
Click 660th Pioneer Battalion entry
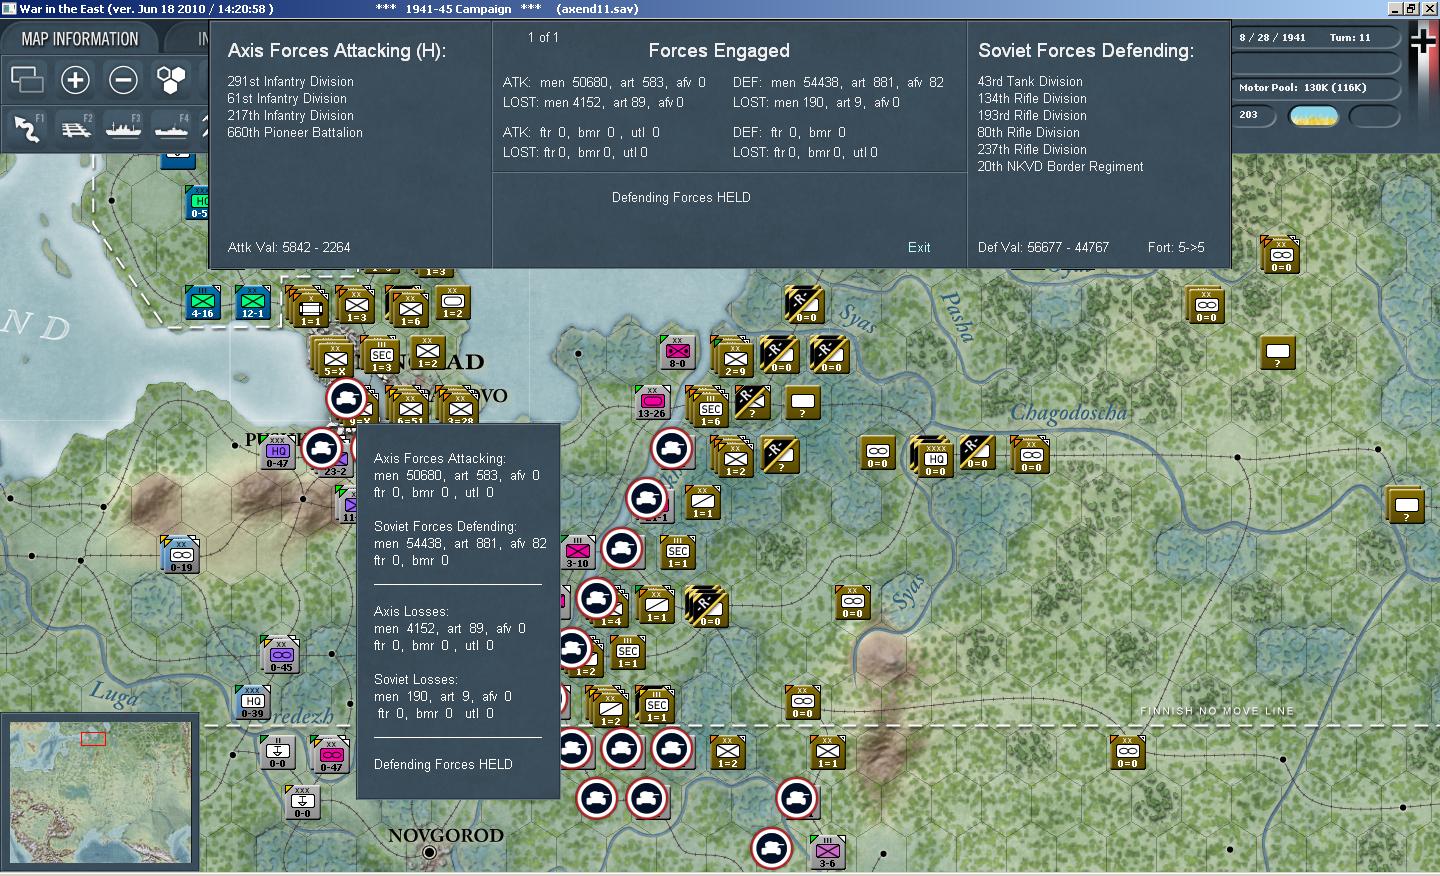coord(295,133)
